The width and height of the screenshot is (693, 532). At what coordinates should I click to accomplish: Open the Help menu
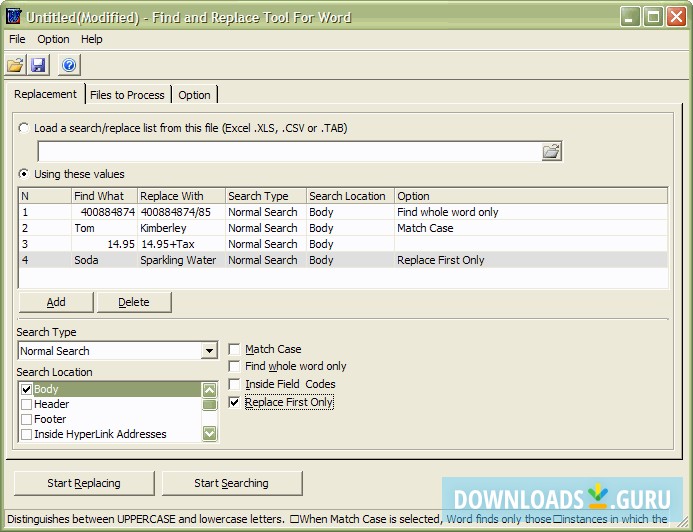click(91, 39)
